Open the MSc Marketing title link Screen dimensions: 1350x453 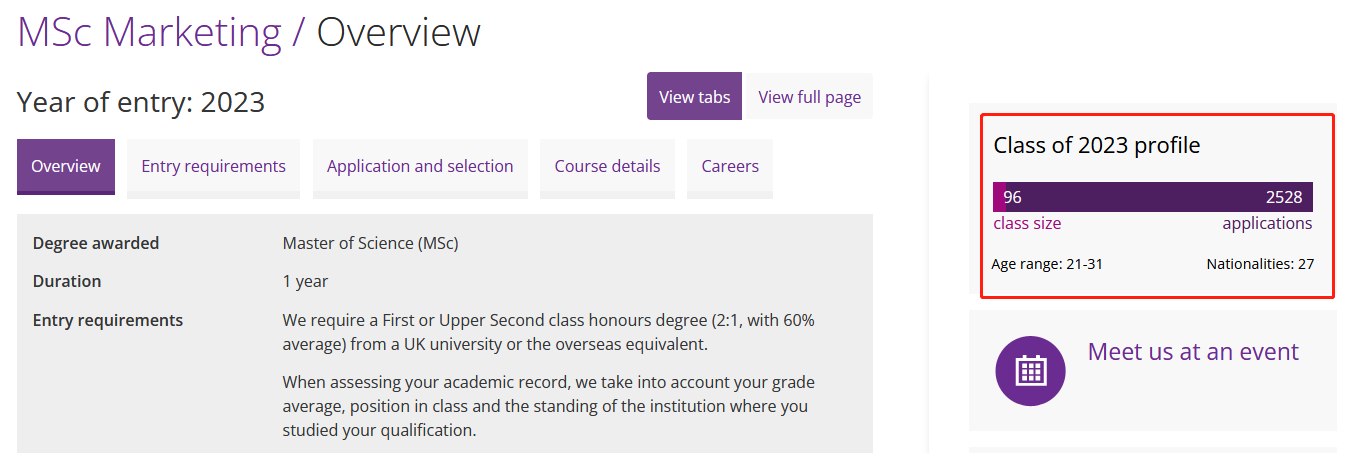coord(150,32)
